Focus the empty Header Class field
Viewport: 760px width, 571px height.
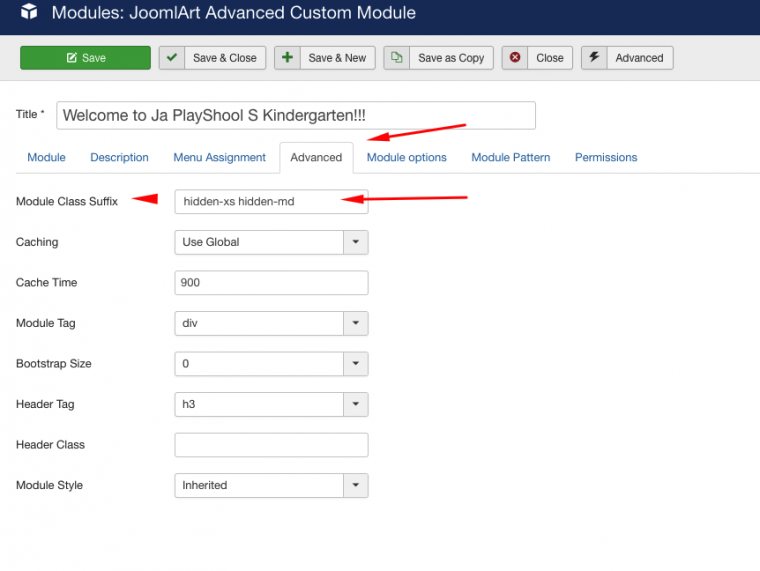click(x=271, y=445)
